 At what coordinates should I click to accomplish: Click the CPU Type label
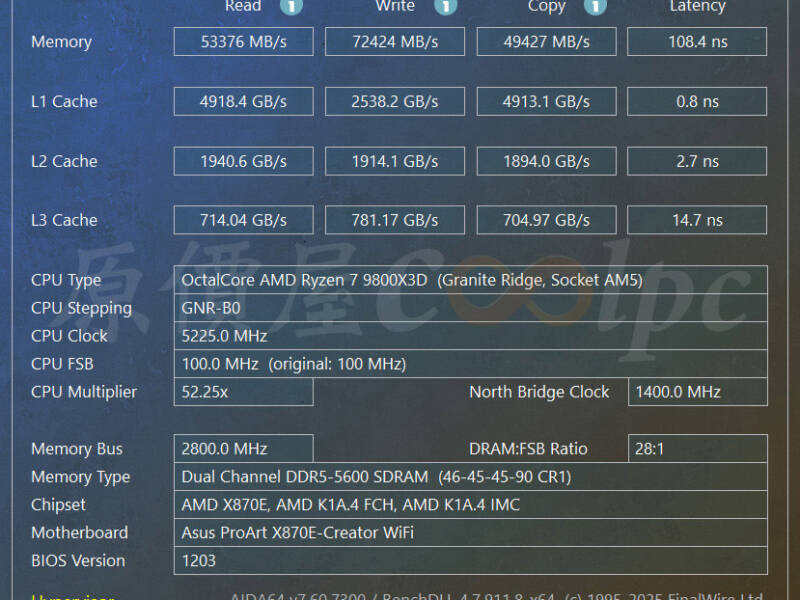pos(66,280)
